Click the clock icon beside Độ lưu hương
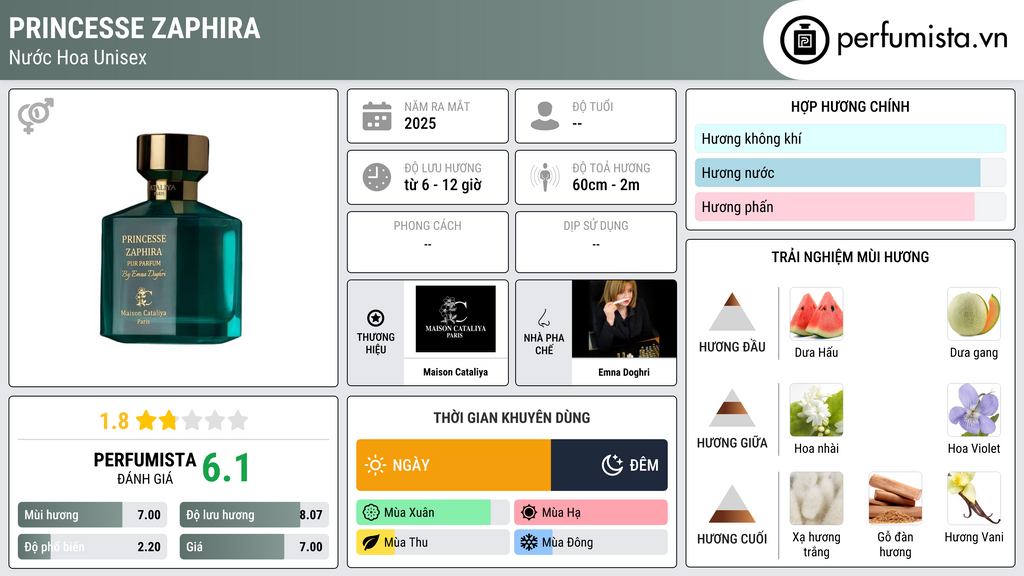This screenshot has width=1024, height=576. pyautogui.click(x=377, y=177)
